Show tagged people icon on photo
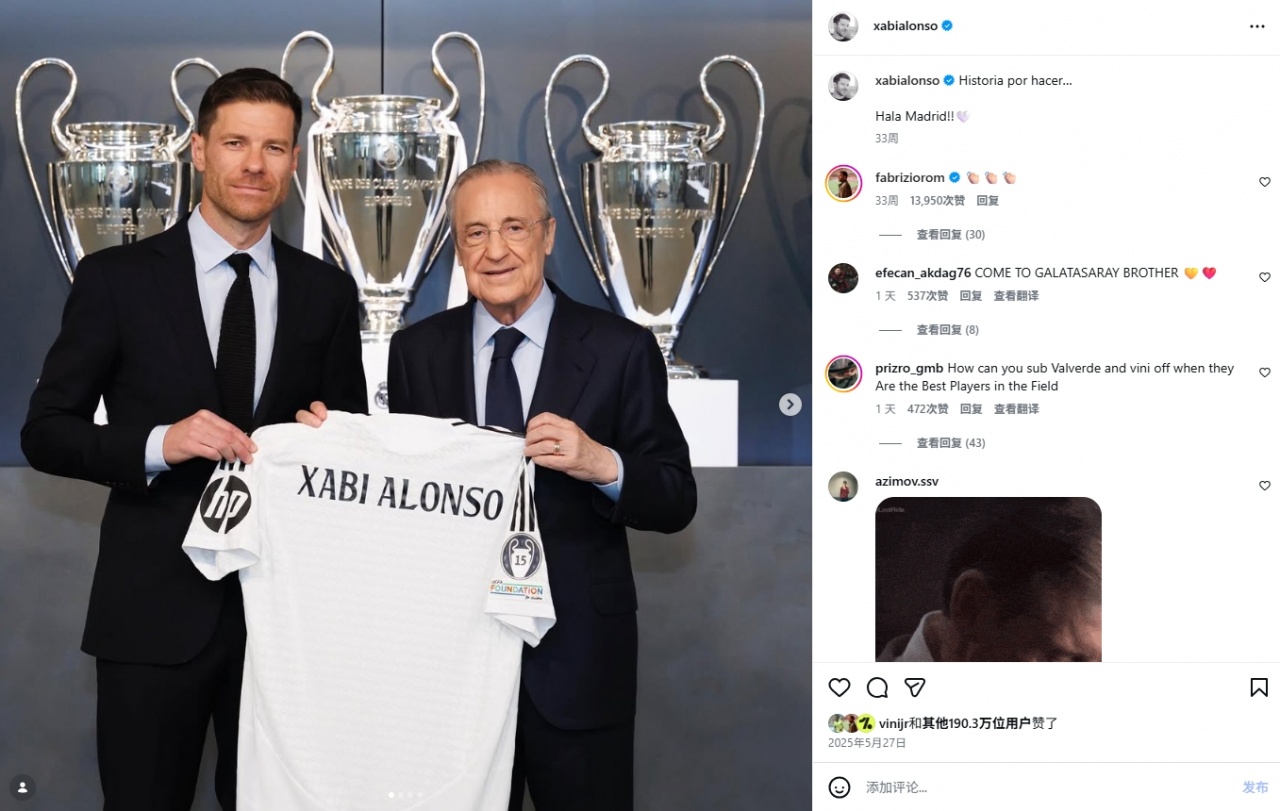 (22, 787)
